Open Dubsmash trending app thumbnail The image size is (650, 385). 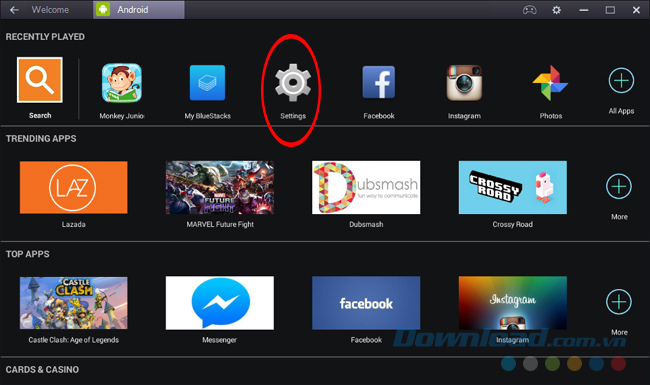[x=366, y=187]
